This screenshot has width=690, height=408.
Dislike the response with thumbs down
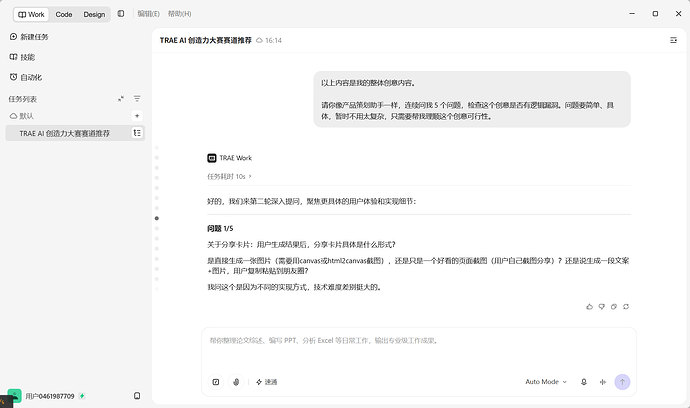(x=602, y=307)
